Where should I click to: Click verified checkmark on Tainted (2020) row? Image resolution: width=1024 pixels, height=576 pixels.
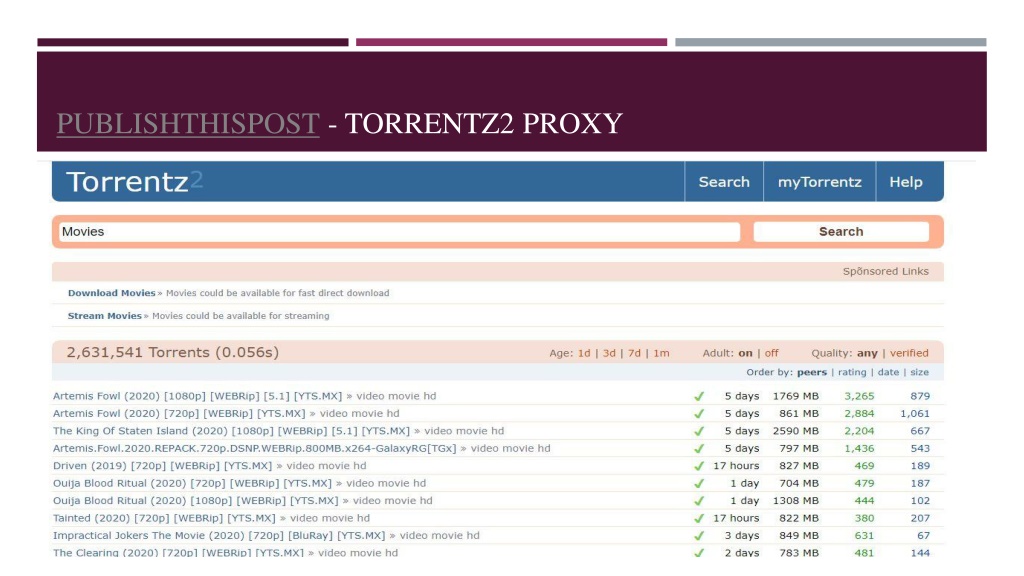point(699,518)
